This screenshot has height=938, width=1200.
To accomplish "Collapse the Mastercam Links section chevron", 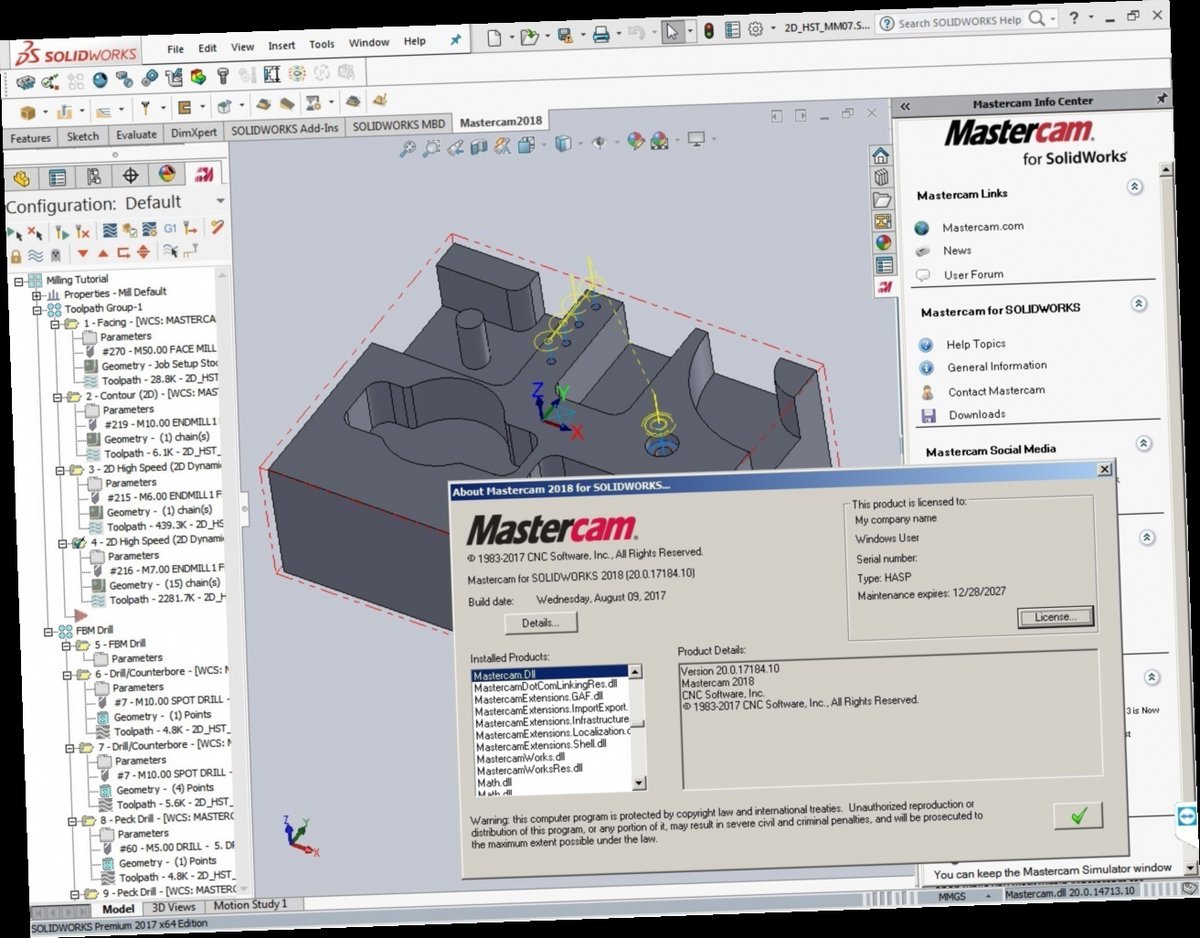I will coord(1134,187).
